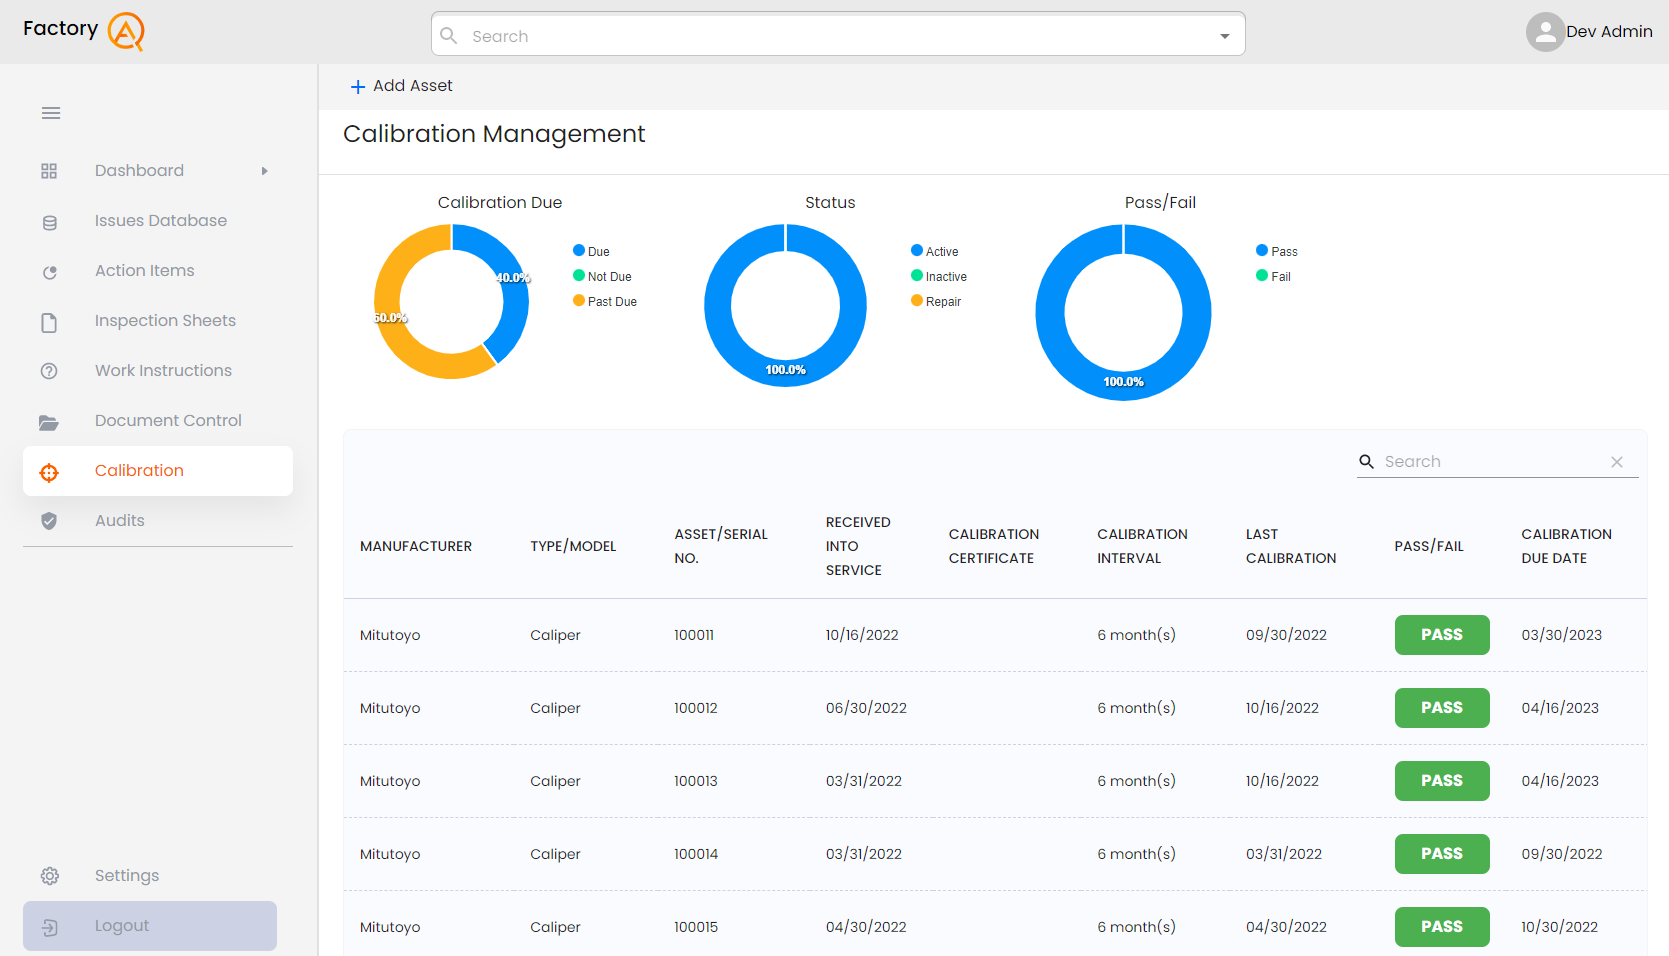Click the Audits shield icon

(x=49, y=521)
